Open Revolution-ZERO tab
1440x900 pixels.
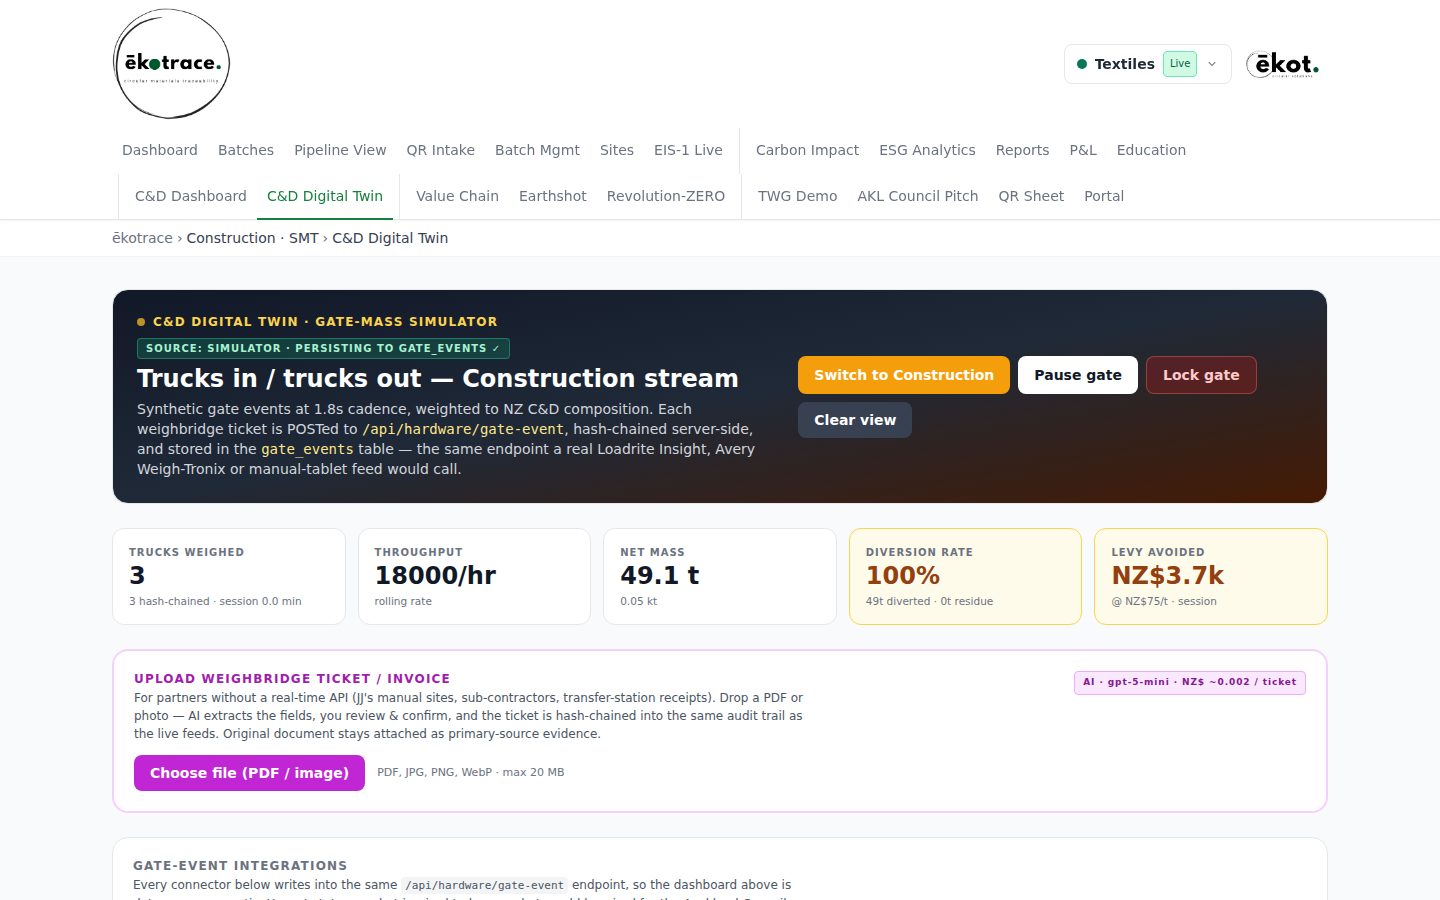(666, 196)
